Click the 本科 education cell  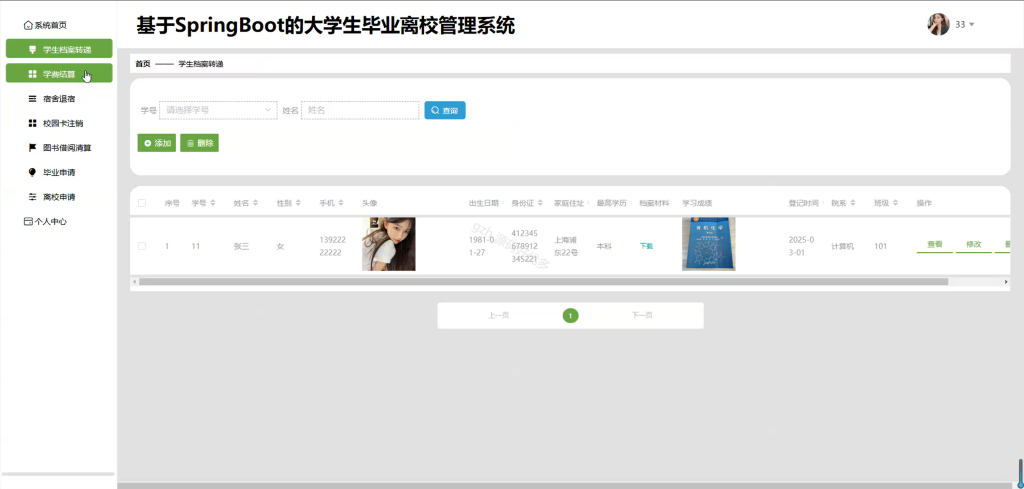click(604, 246)
